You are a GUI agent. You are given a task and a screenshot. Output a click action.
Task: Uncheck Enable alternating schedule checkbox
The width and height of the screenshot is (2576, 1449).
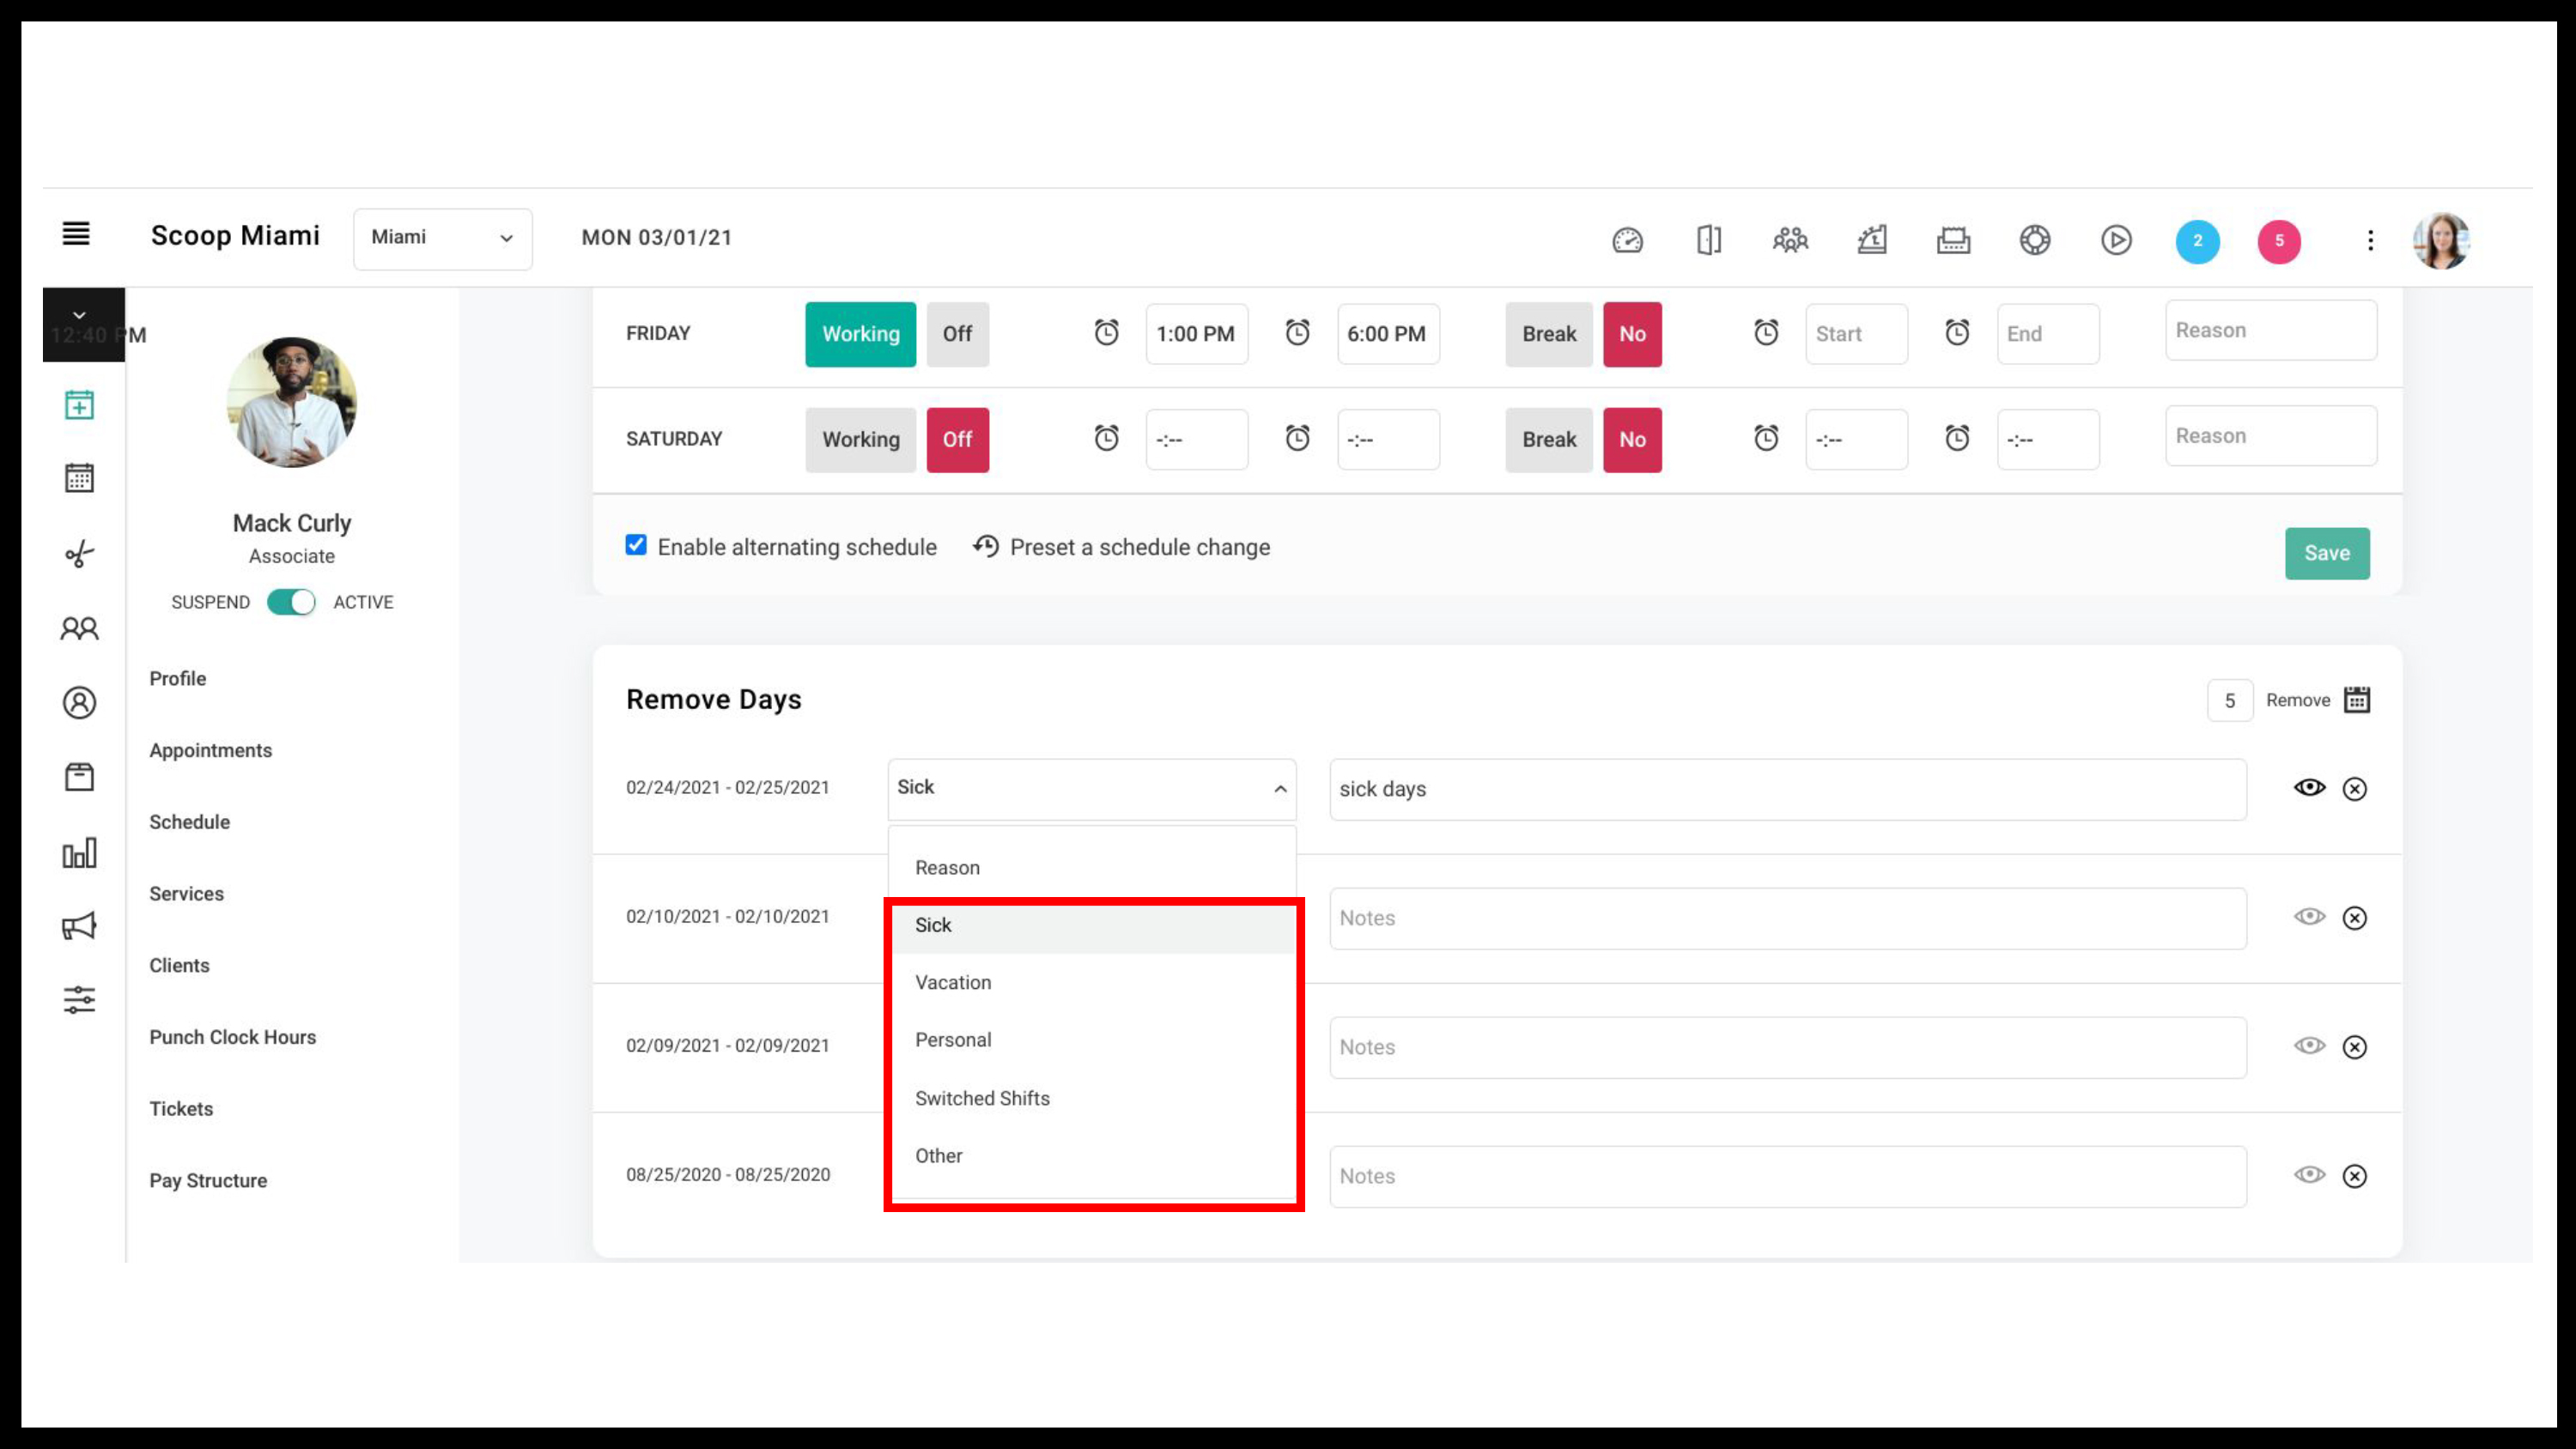(x=636, y=545)
